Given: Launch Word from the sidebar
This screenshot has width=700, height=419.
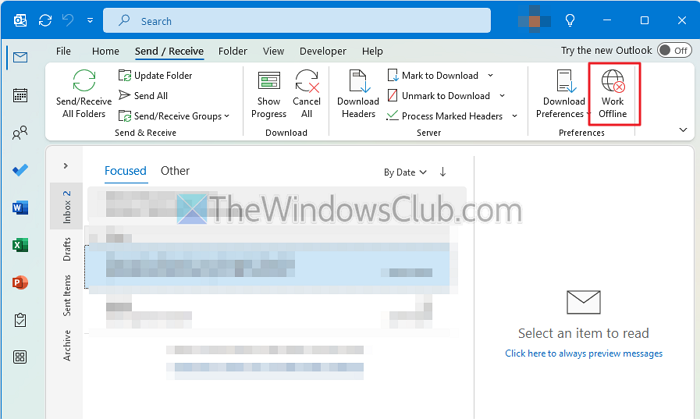Looking at the screenshot, I should click(20, 207).
